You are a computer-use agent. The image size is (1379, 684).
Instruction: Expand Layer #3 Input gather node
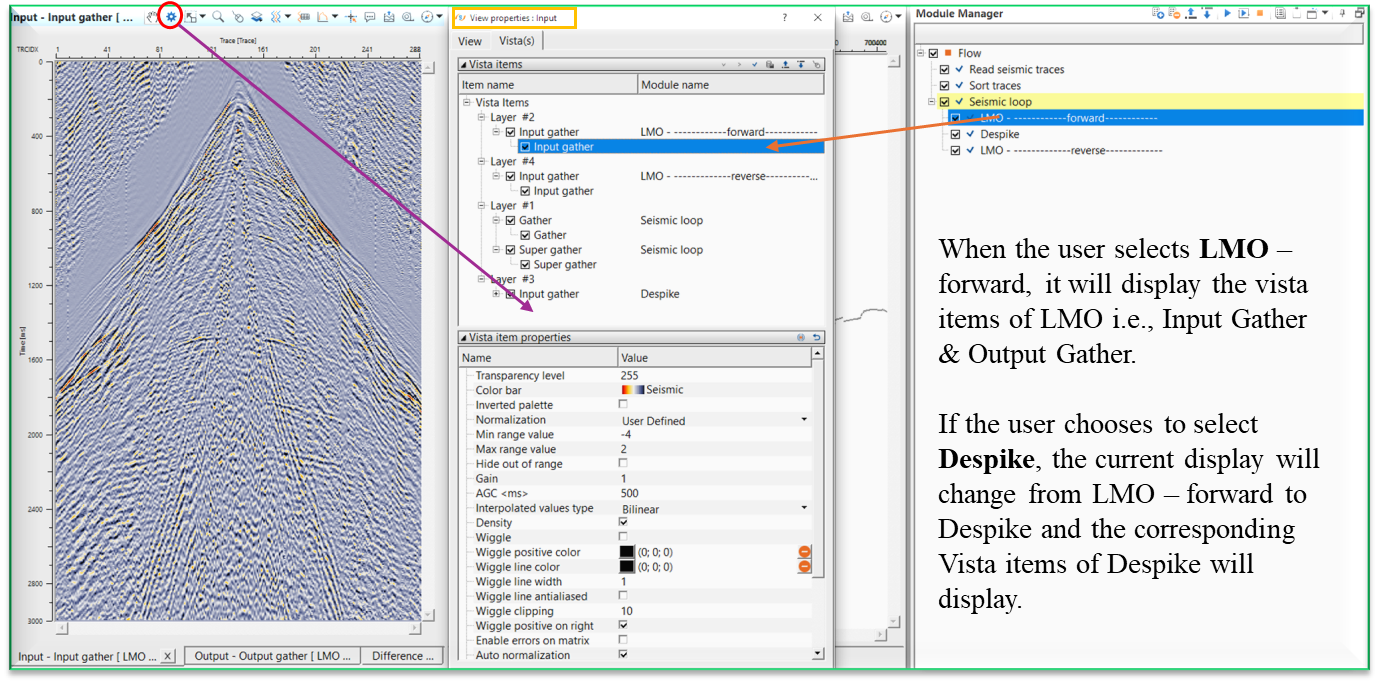click(497, 294)
